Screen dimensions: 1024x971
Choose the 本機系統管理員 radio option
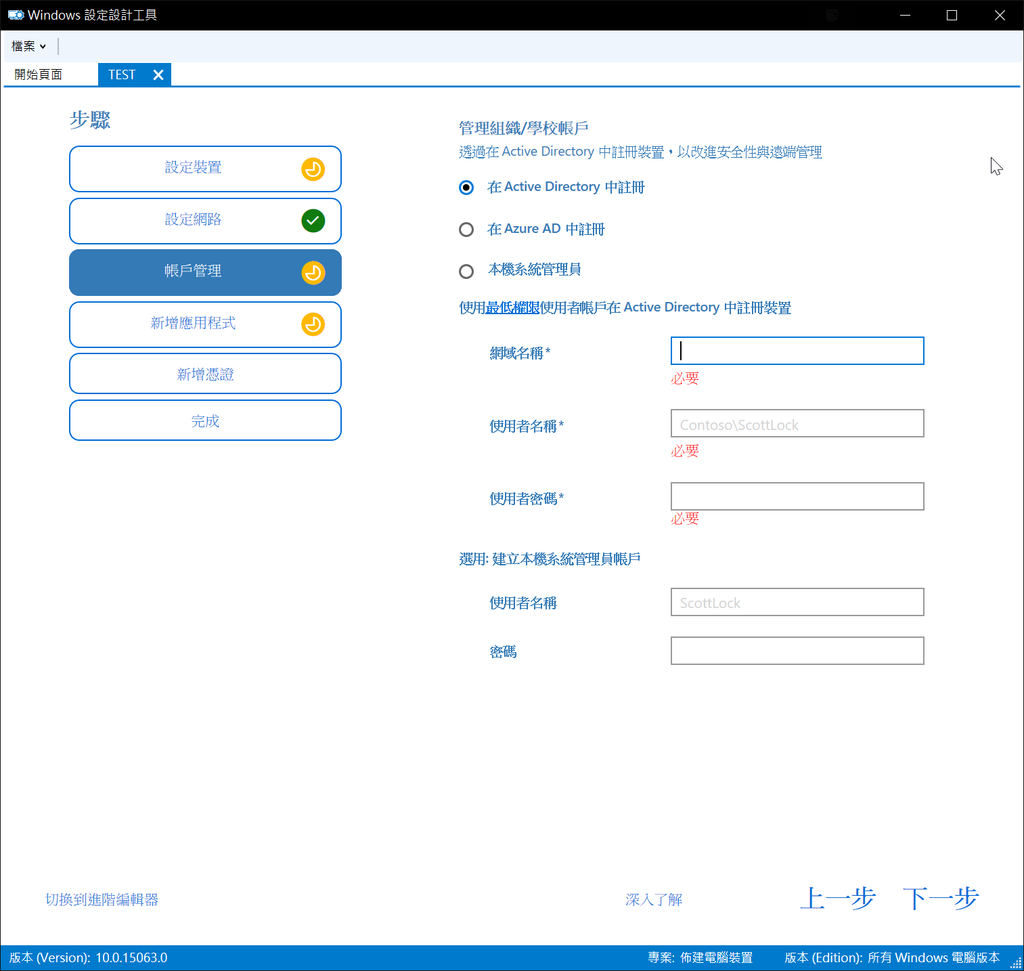point(466,271)
